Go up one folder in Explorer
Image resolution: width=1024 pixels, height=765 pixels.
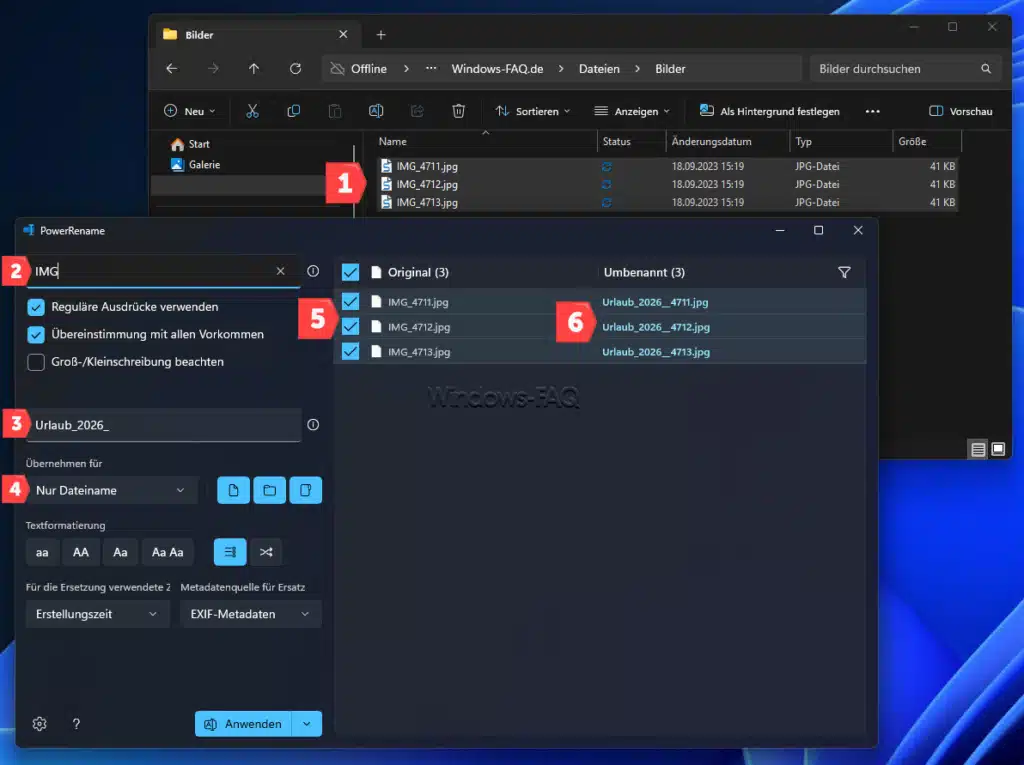click(x=254, y=69)
